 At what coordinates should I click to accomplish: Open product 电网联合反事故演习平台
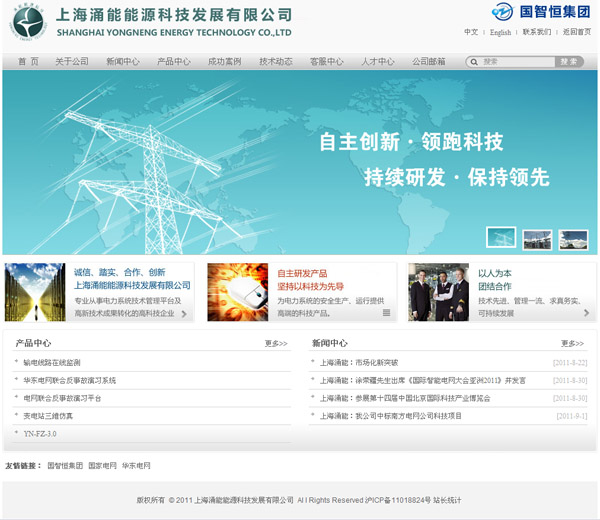click(62, 398)
